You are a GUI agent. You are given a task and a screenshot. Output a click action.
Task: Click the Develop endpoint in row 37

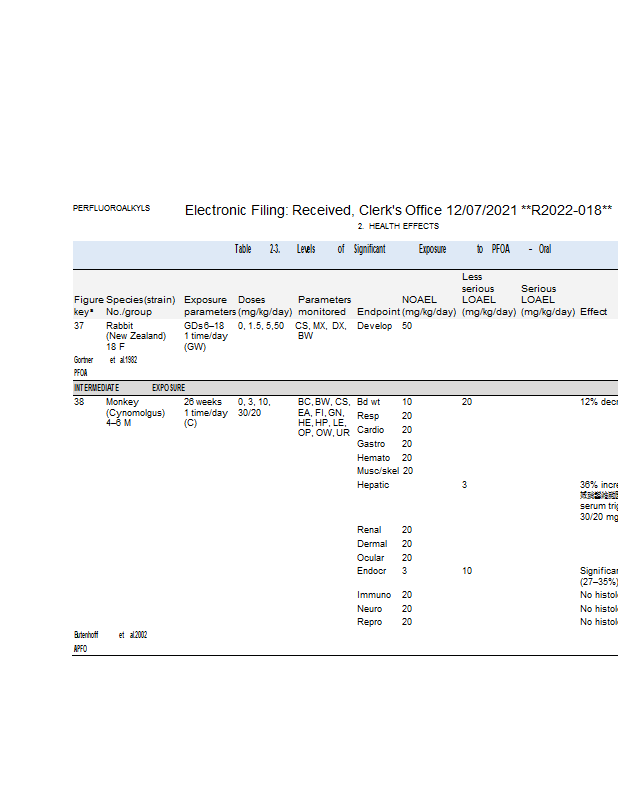click(375, 326)
